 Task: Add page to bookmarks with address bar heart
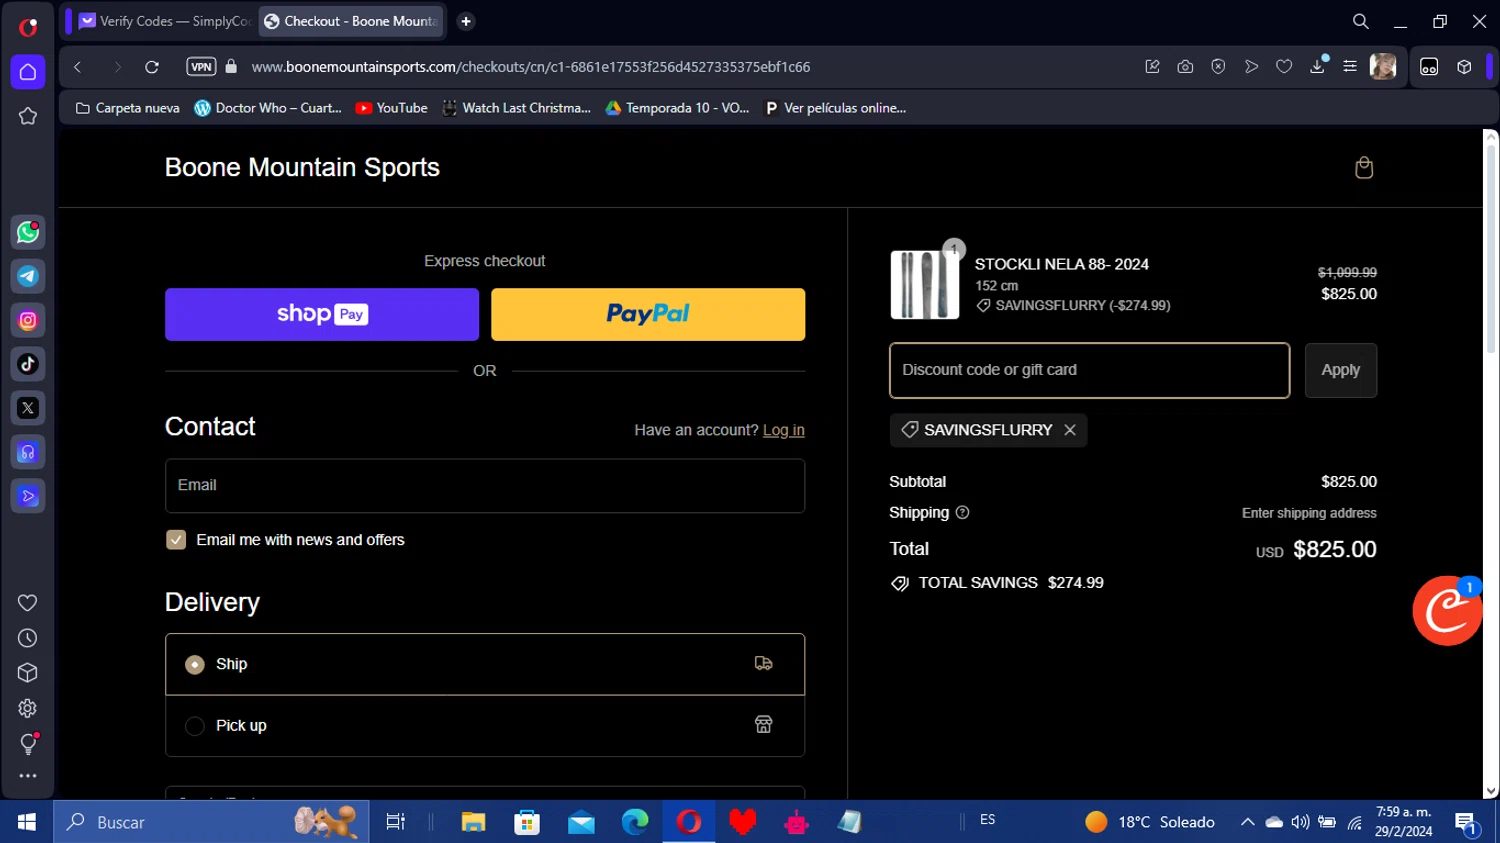(x=1284, y=67)
